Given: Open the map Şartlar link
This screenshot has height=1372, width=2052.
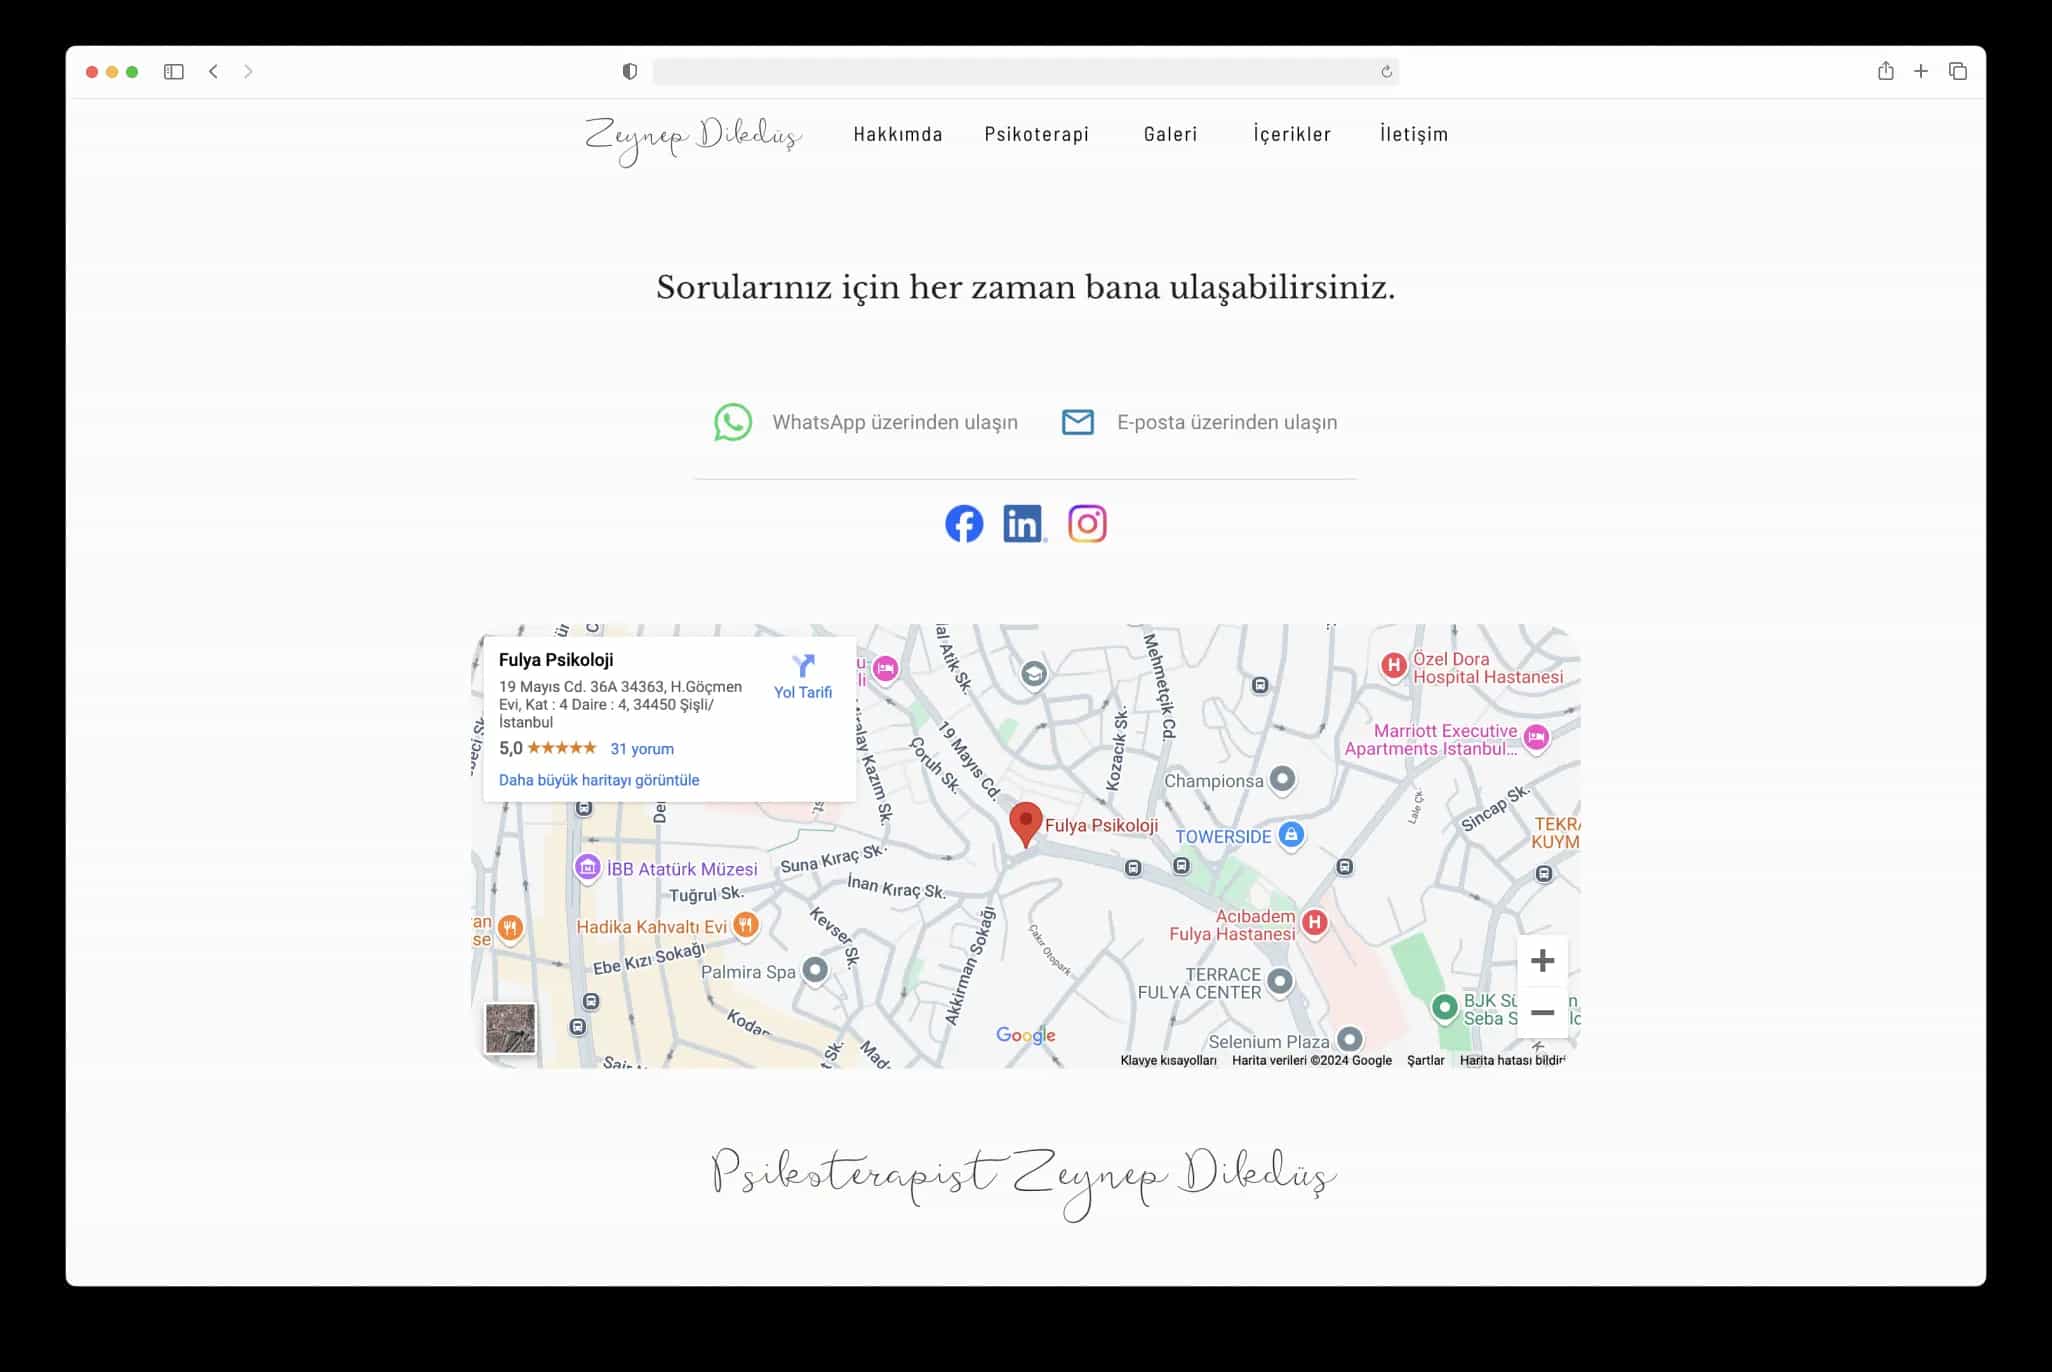Looking at the screenshot, I should pos(1425,1061).
